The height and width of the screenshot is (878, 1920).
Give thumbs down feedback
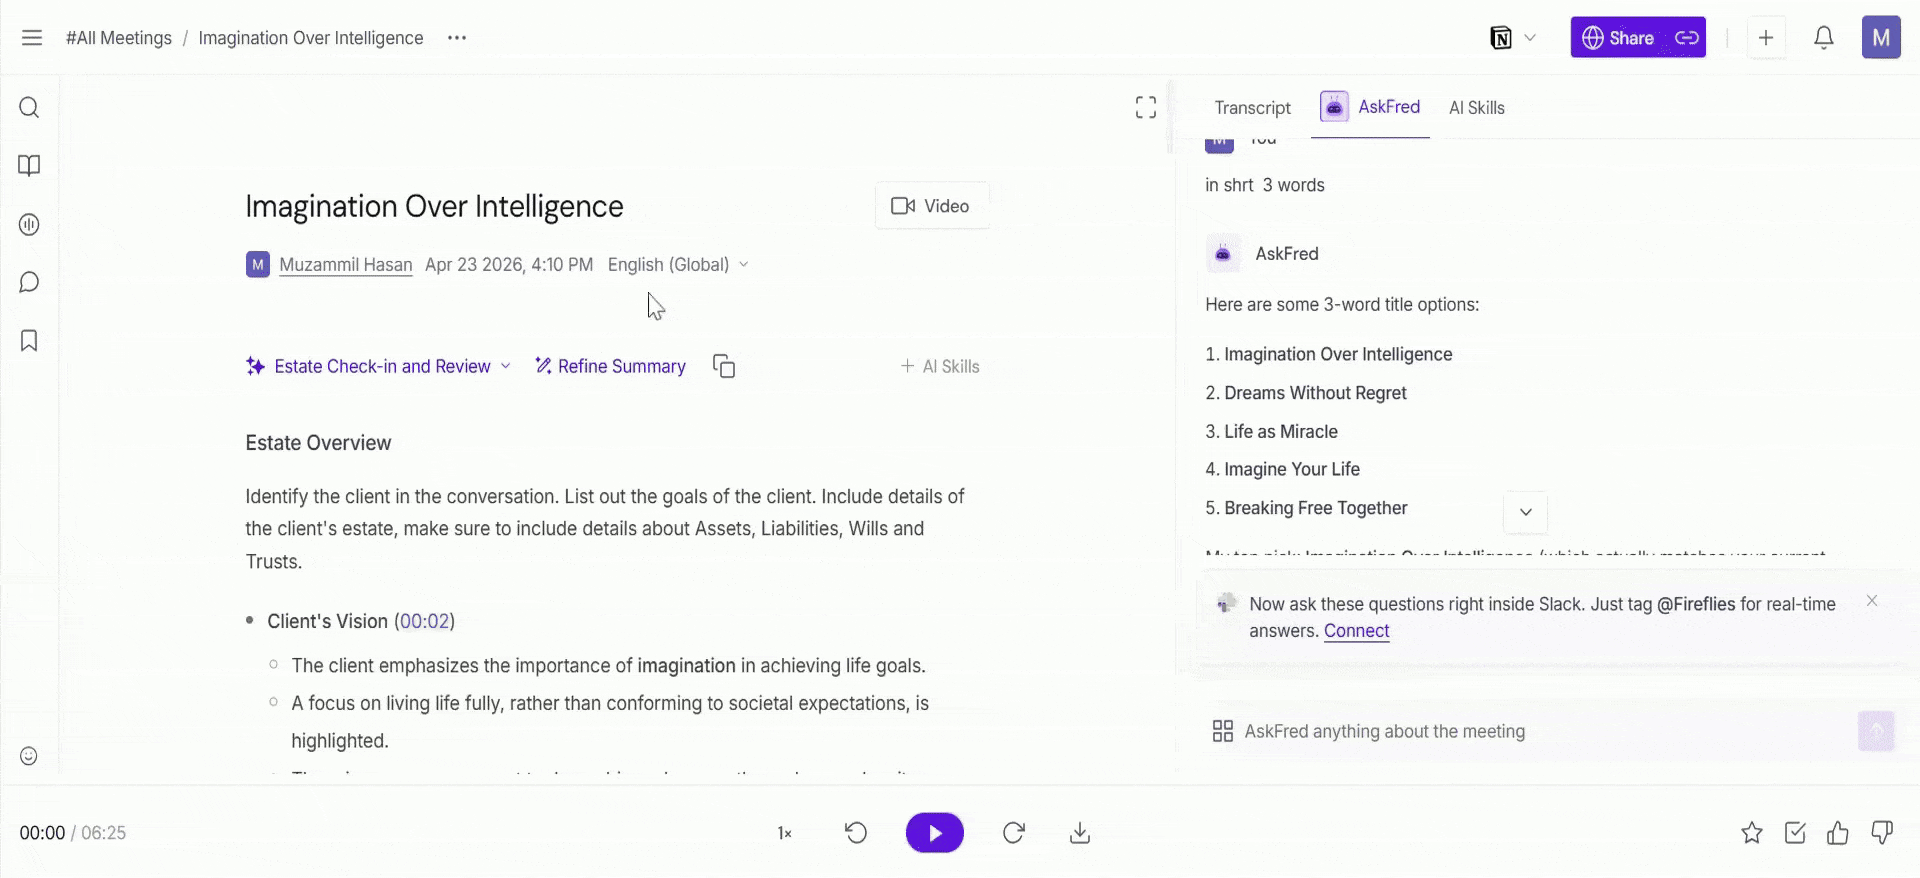point(1882,833)
